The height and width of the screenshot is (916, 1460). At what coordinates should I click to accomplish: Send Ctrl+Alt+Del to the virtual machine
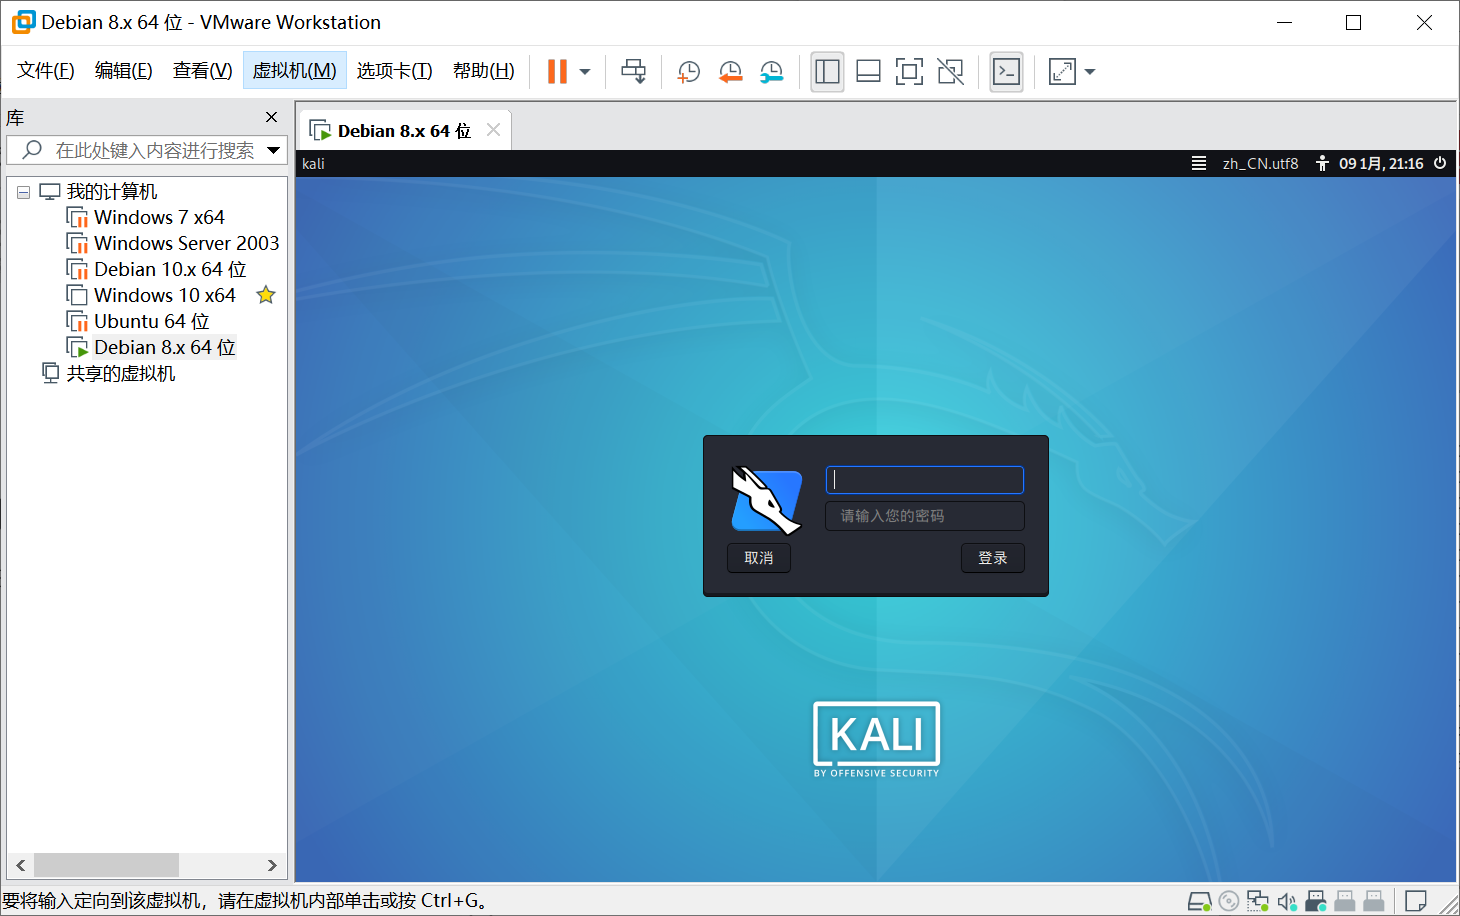[x=634, y=71]
